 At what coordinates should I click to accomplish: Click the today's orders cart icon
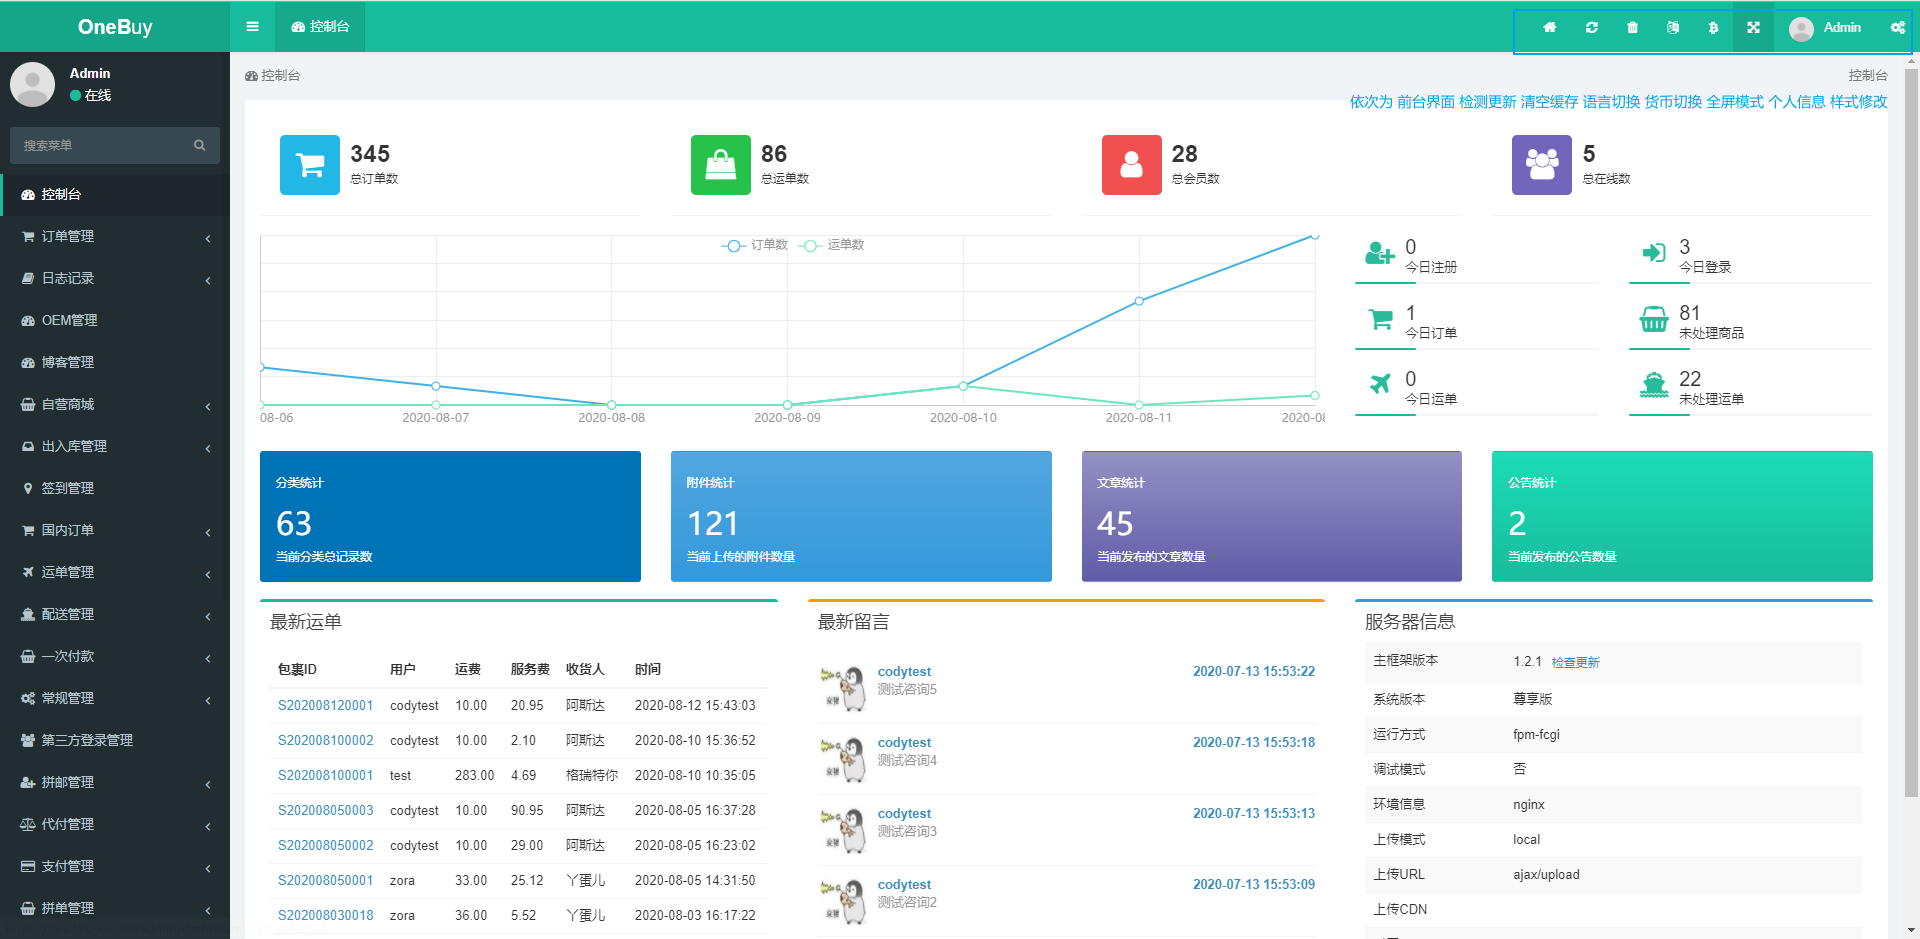pos(1380,320)
